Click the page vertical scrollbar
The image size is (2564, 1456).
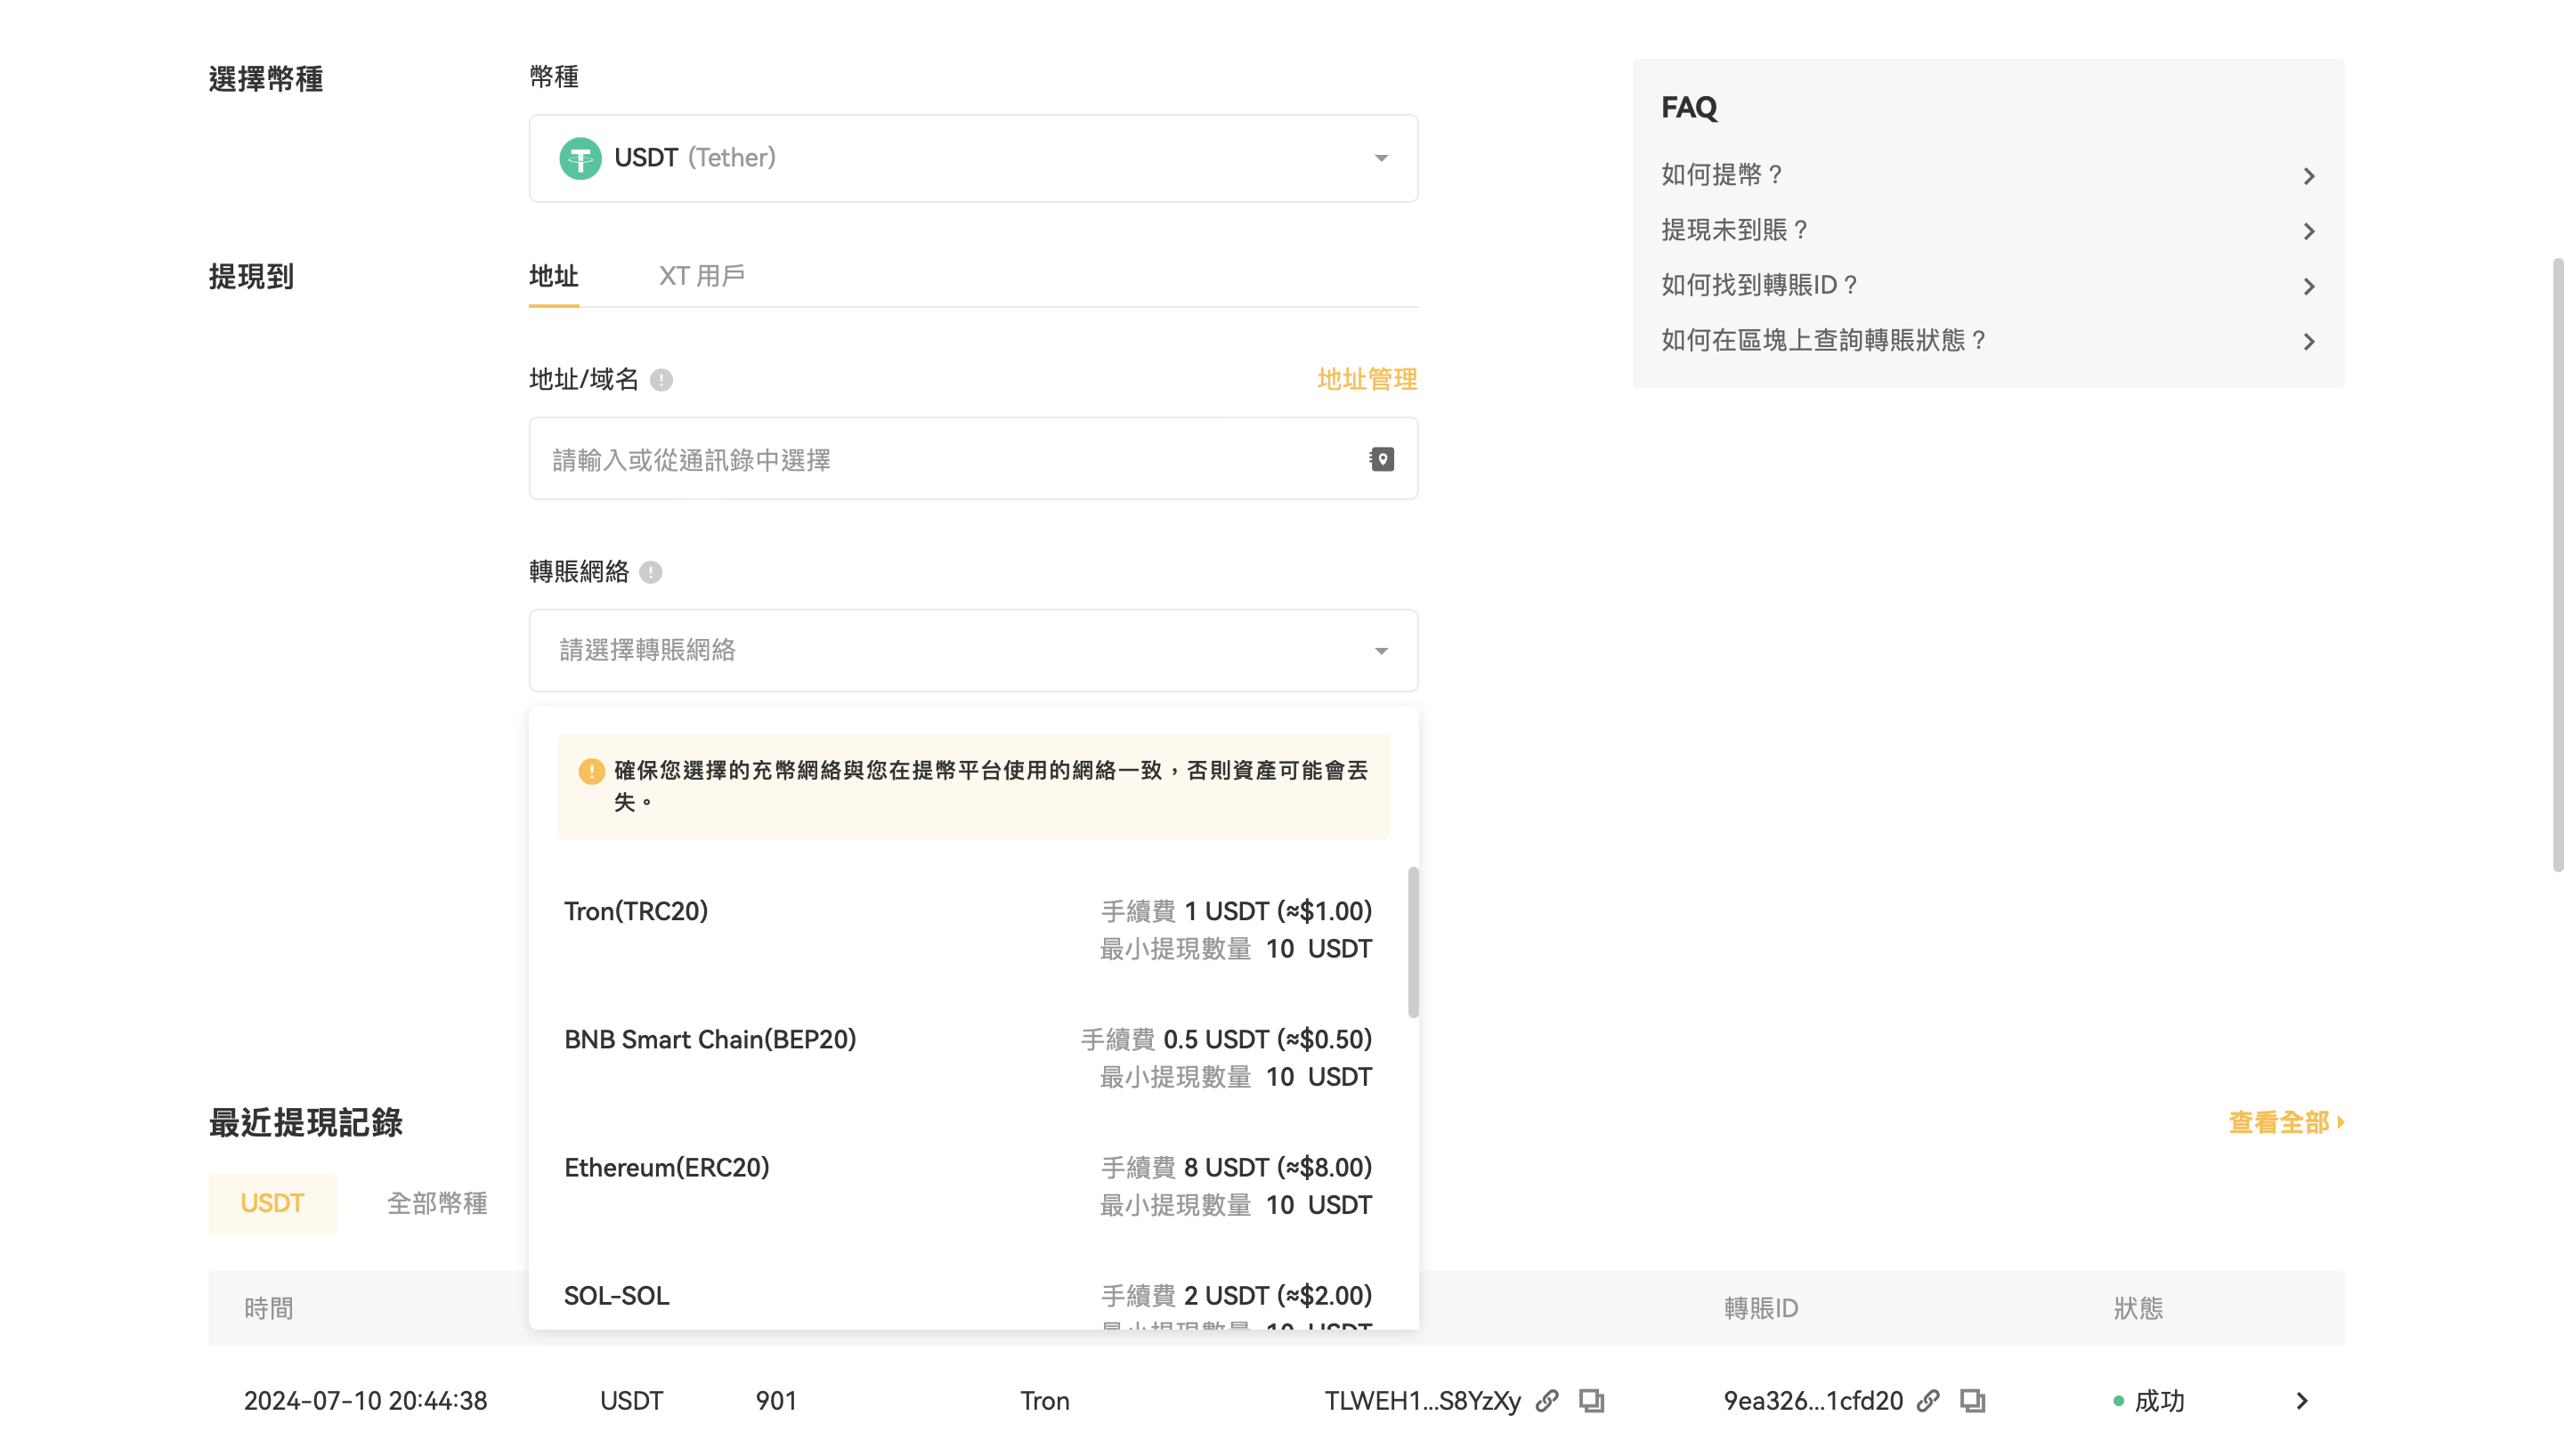pyautogui.click(x=2557, y=565)
